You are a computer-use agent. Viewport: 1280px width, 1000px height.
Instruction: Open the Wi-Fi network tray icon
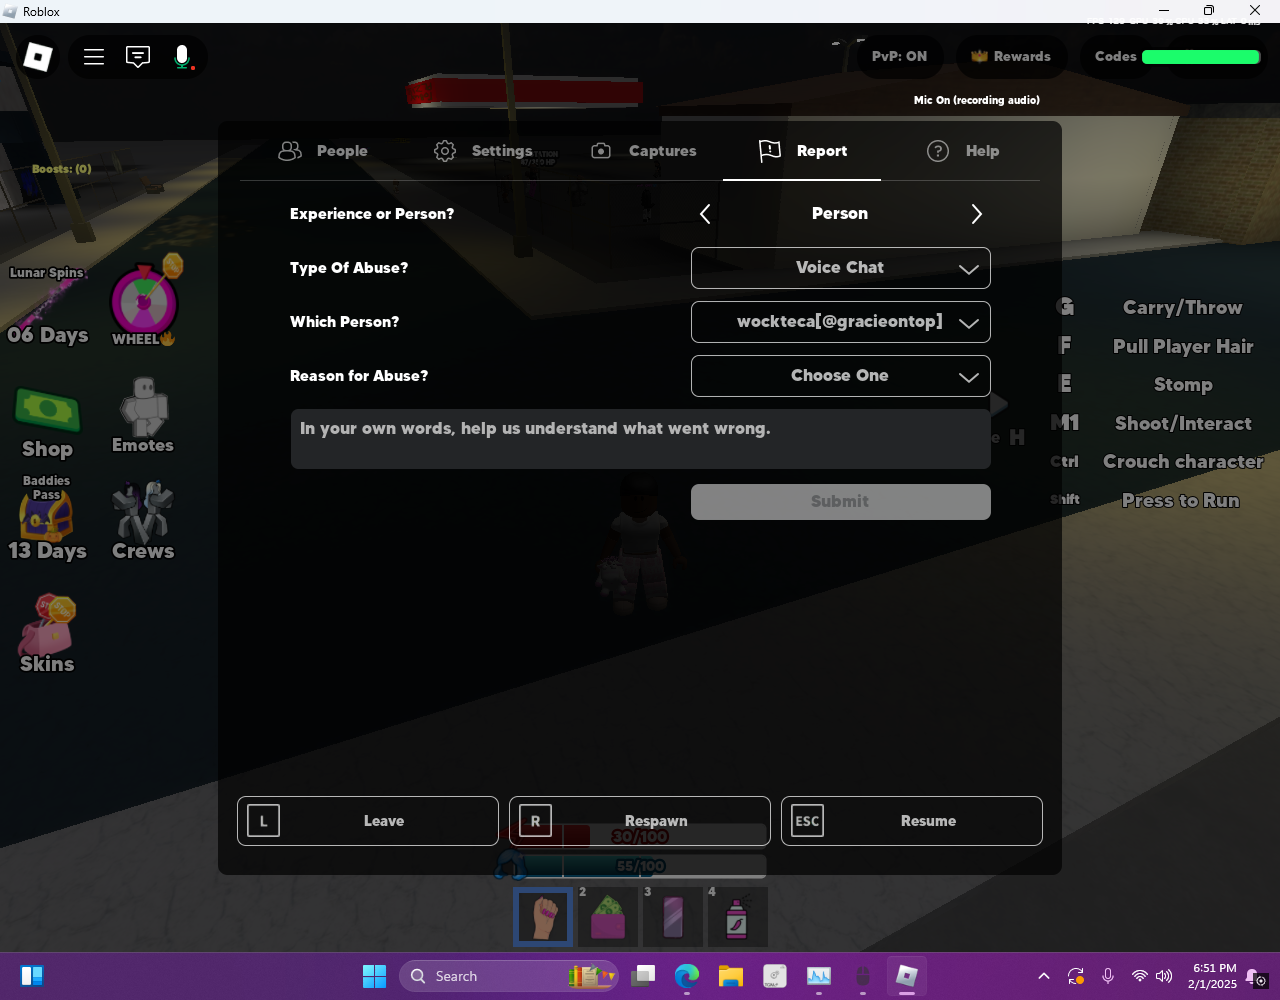click(x=1139, y=976)
